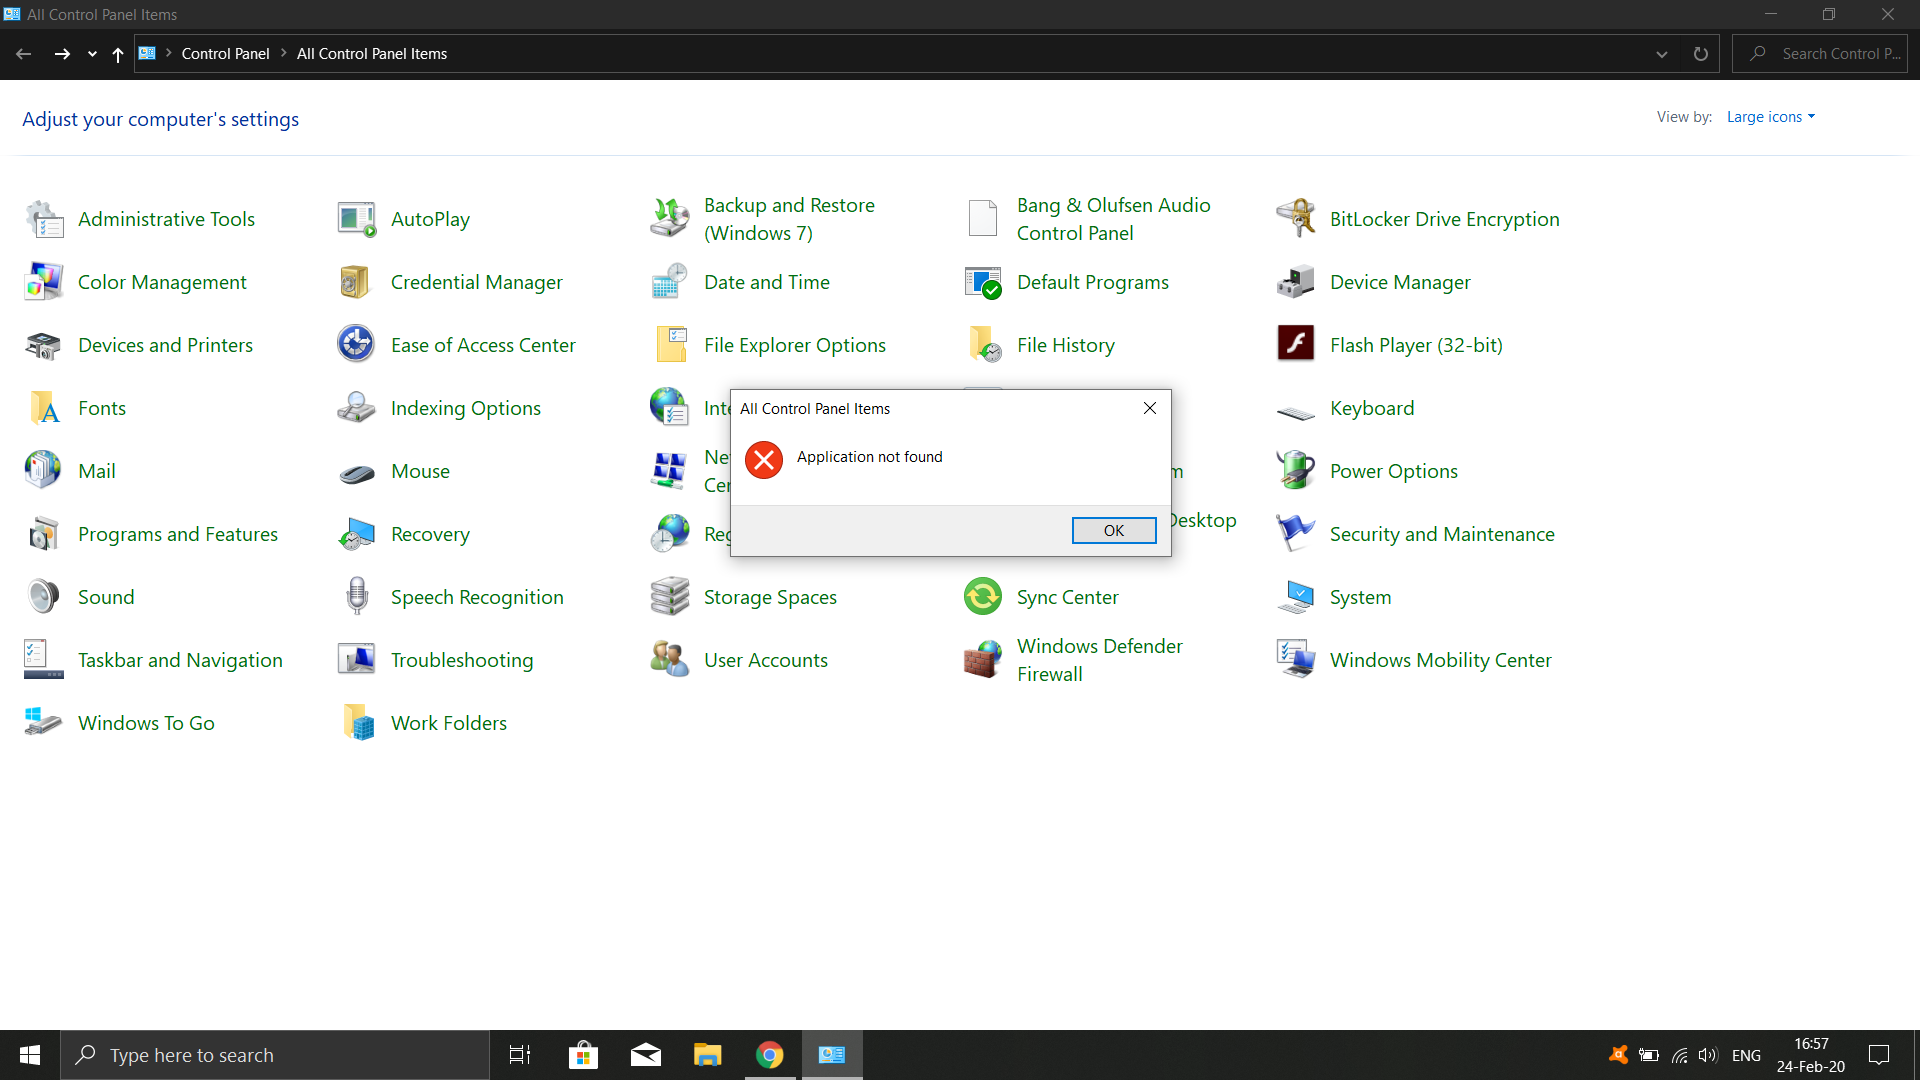1920x1080 pixels.
Task: Dismiss the error with OK
Action: click(x=1114, y=530)
